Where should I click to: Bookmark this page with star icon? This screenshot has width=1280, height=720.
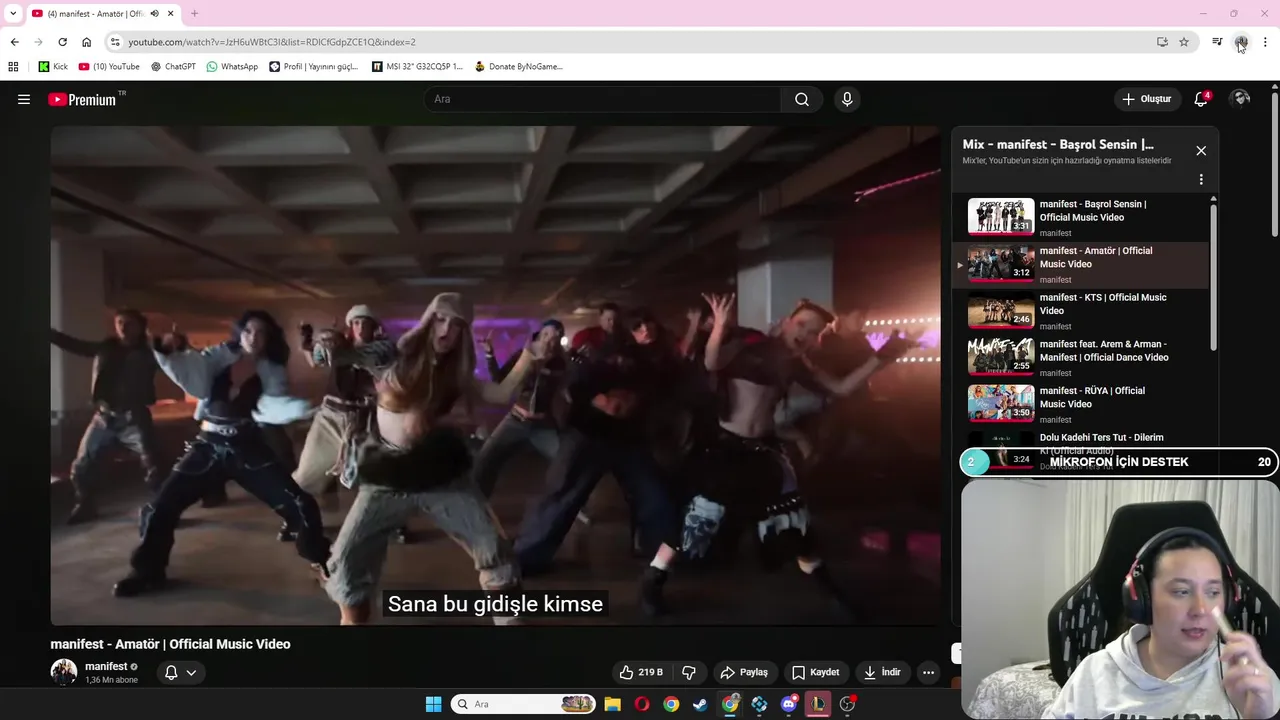1184,42
